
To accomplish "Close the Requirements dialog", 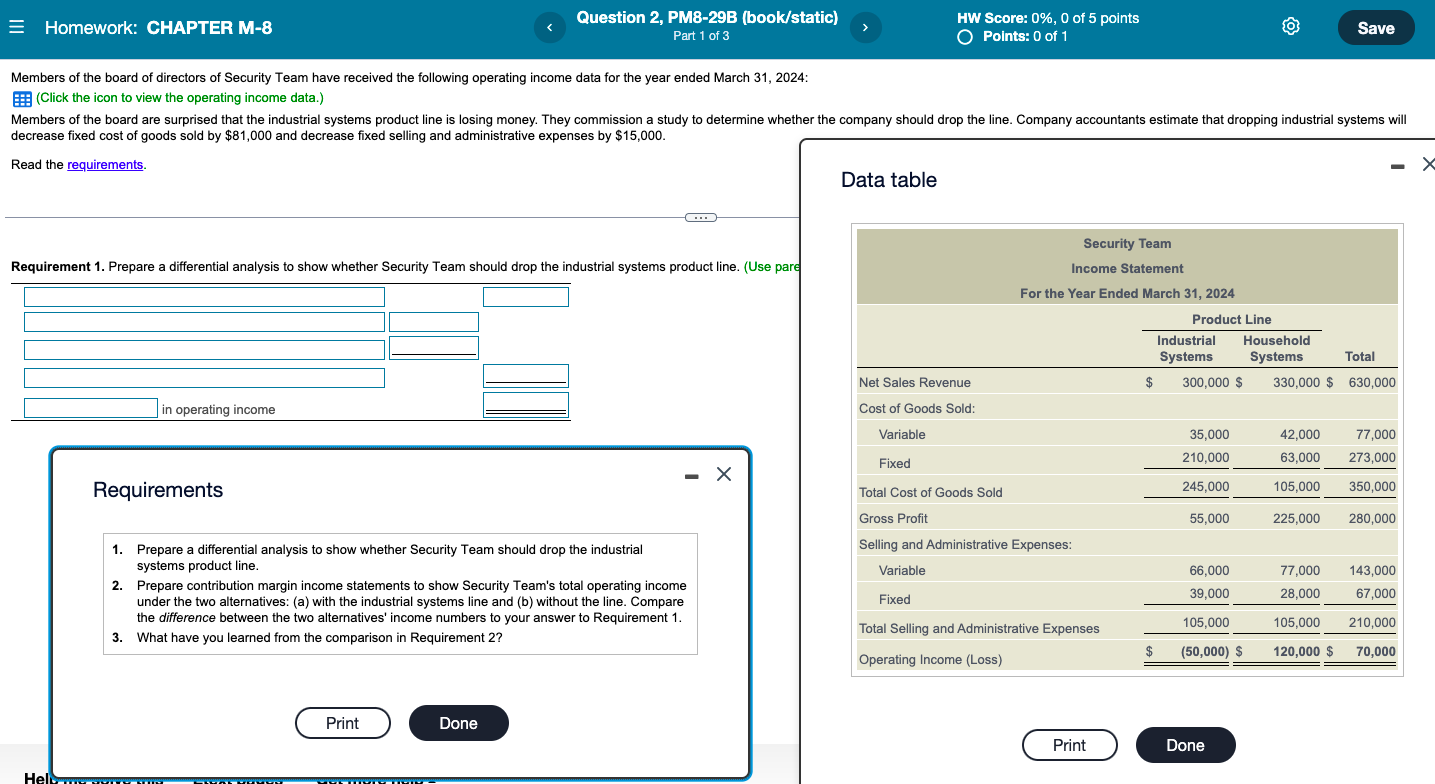I will click(x=724, y=473).
